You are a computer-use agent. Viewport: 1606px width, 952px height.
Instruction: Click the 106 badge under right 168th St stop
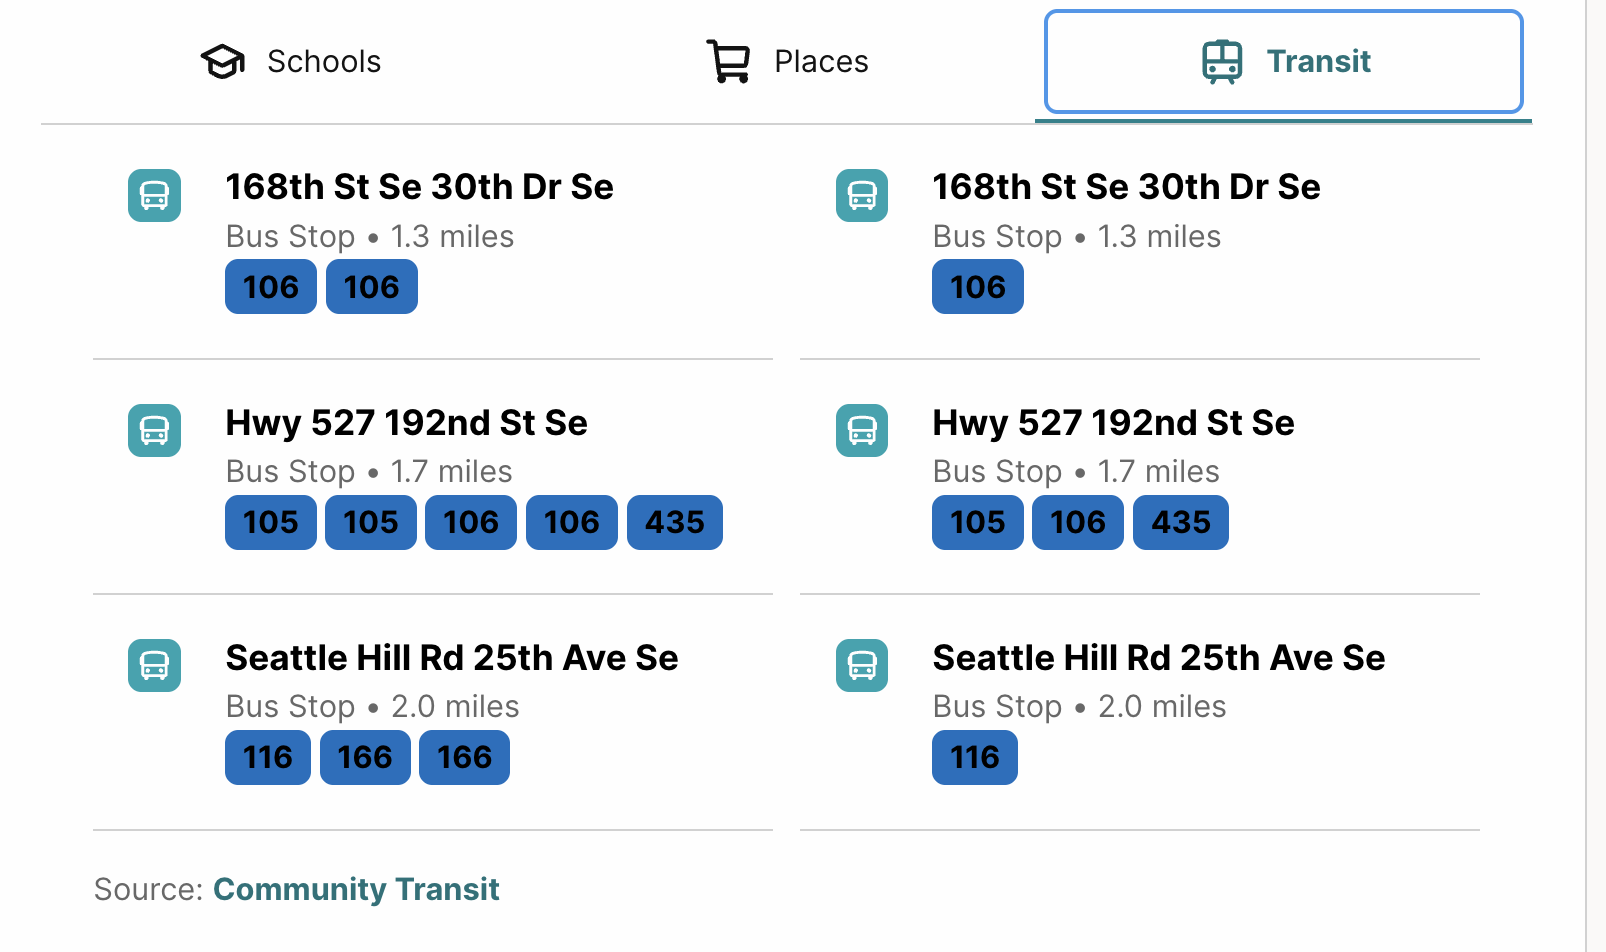tap(978, 287)
